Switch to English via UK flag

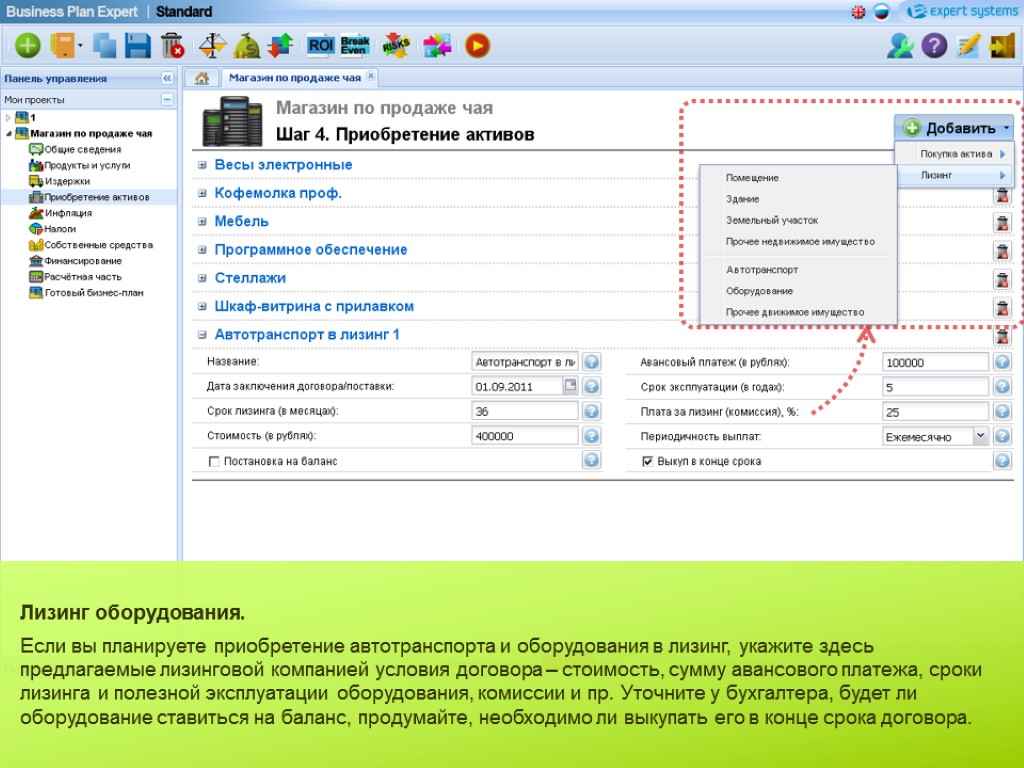(x=858, y=12)
